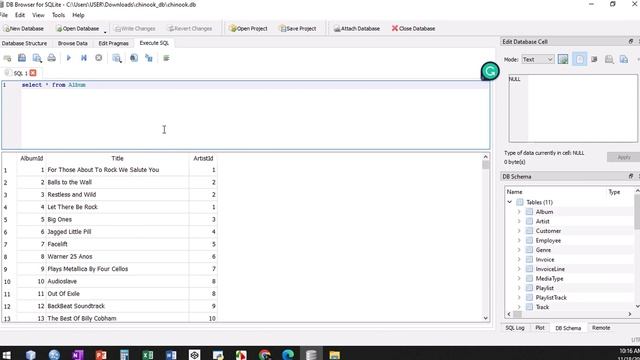The width and height of the screenshot is (640, 360).
Task: Click the AlbumId column header
Action: (31, 158)
